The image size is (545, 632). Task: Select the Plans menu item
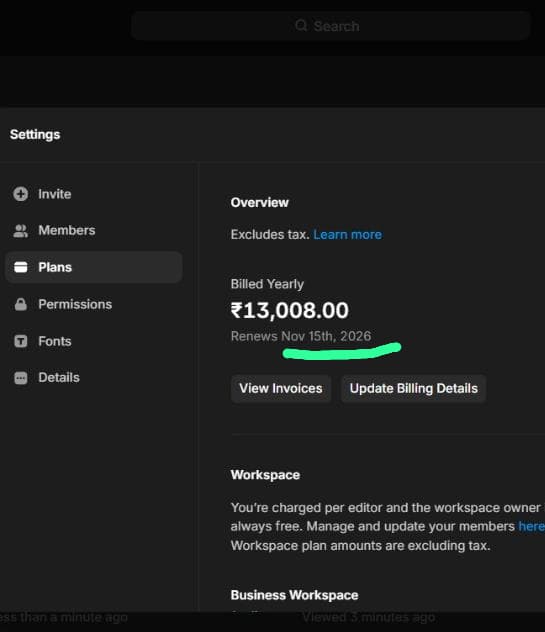(x=94, y=267)
